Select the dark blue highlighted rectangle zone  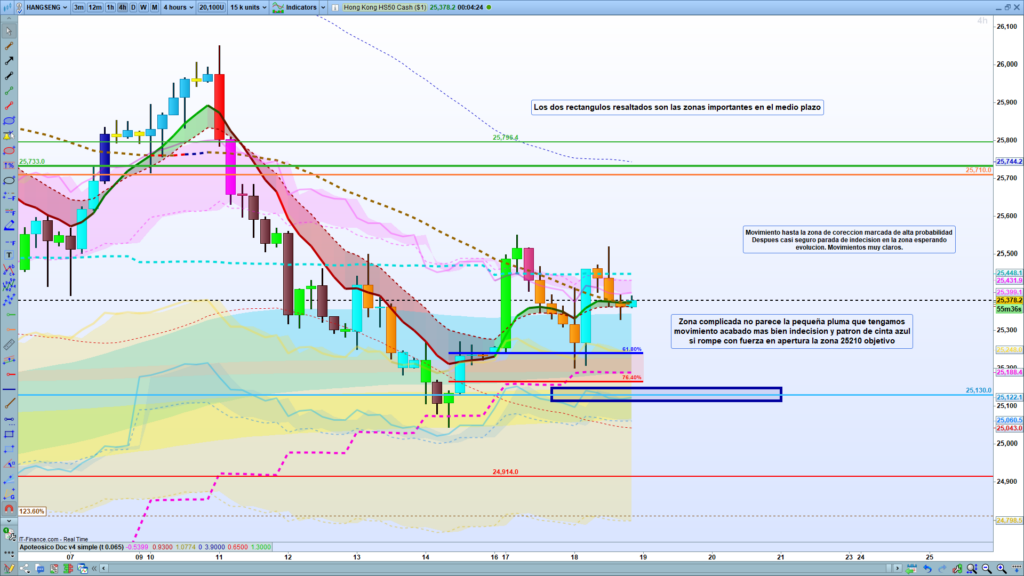click(666, 394)
